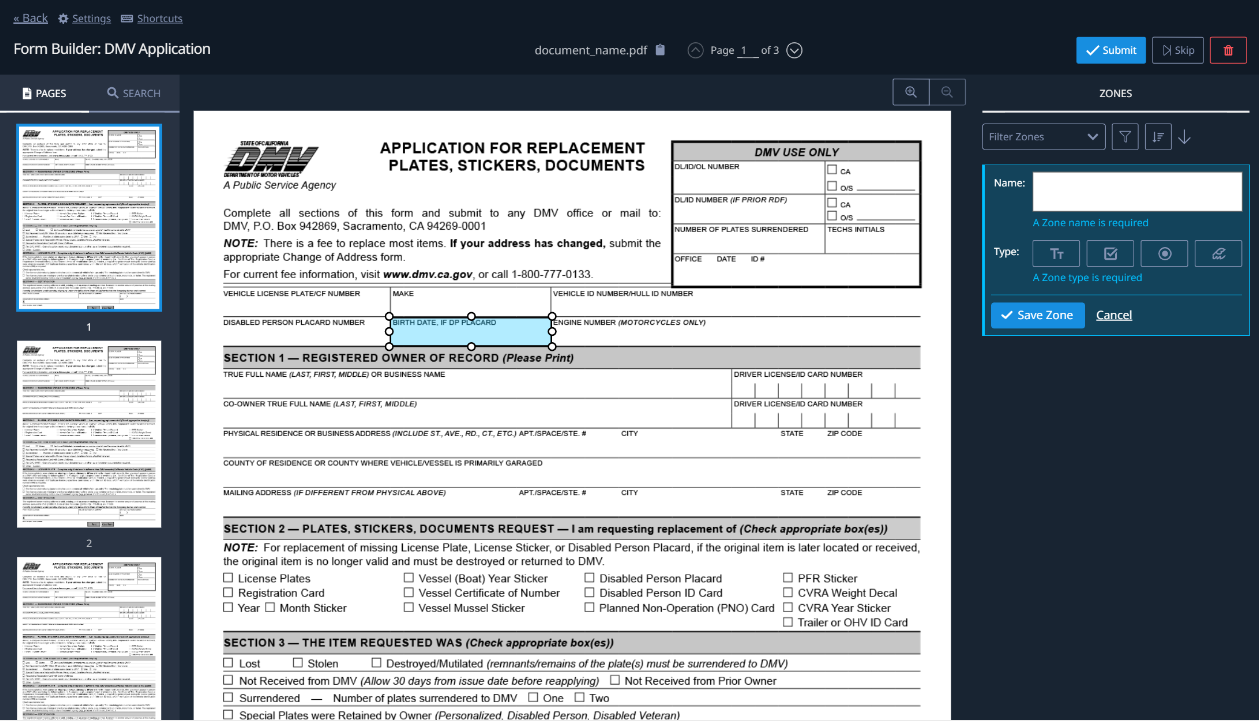Switch to the SEARCH tab

(x=134, y=93)
